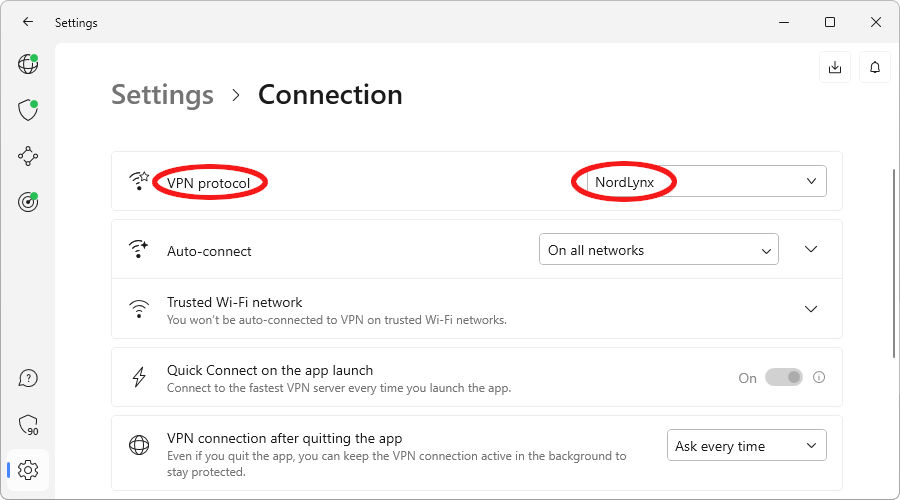The image size is (900, 500).
Task: Show info for Quick Connect on launch
Action: click(819, 377)
